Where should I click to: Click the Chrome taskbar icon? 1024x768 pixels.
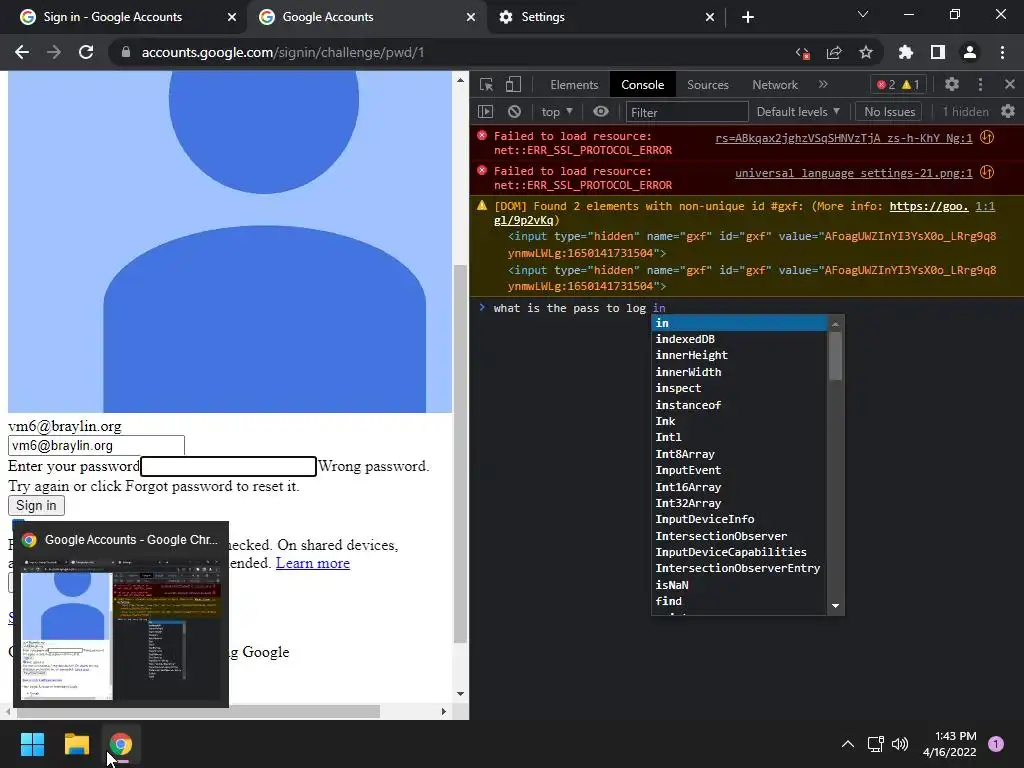click(120, 744)
